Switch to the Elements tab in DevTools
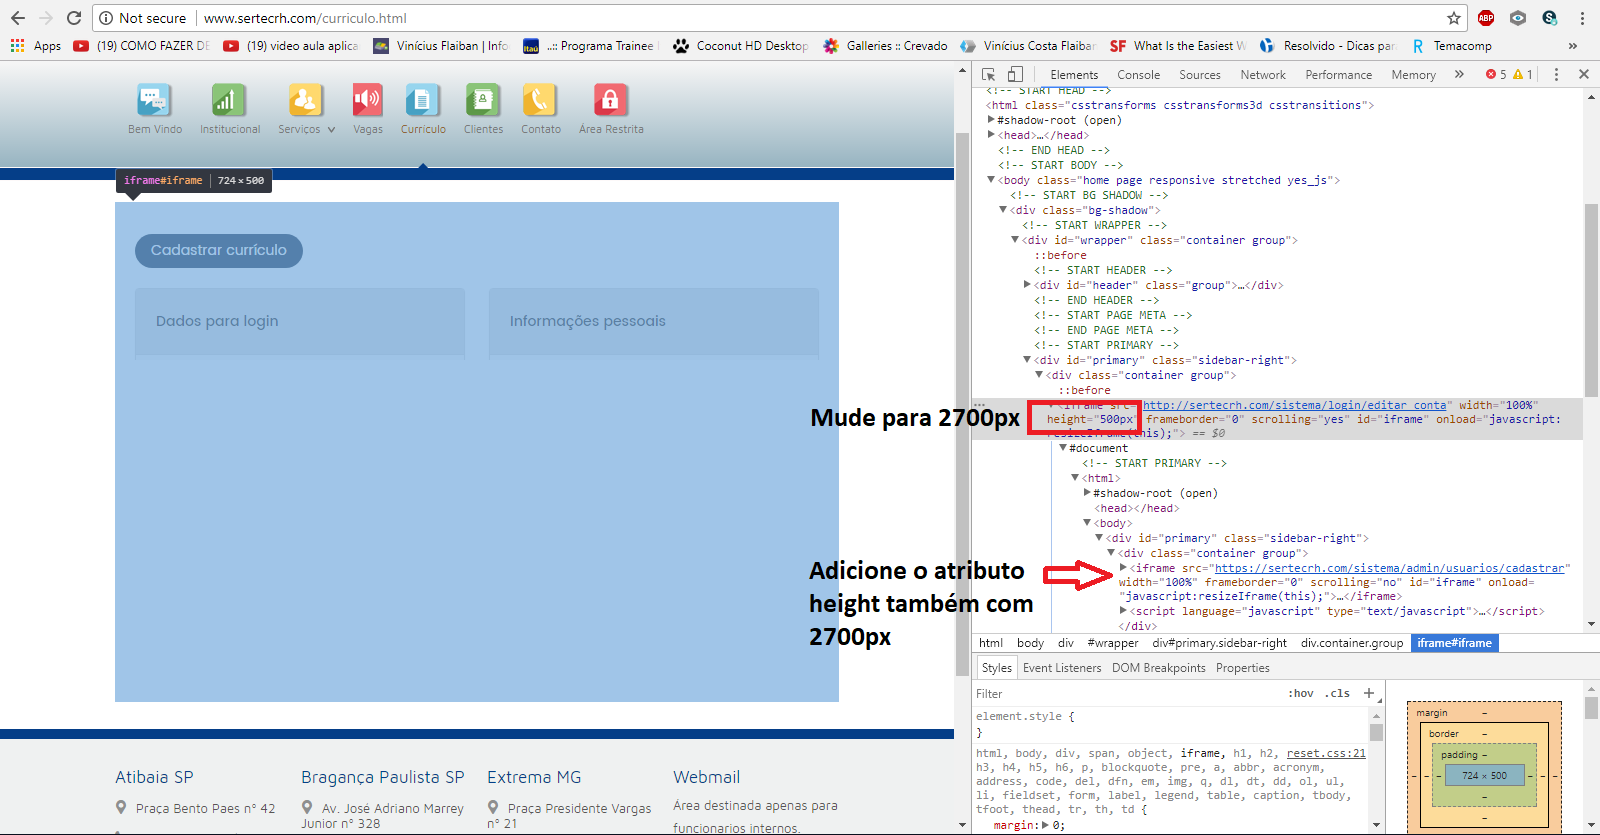 coord(1074,75)
